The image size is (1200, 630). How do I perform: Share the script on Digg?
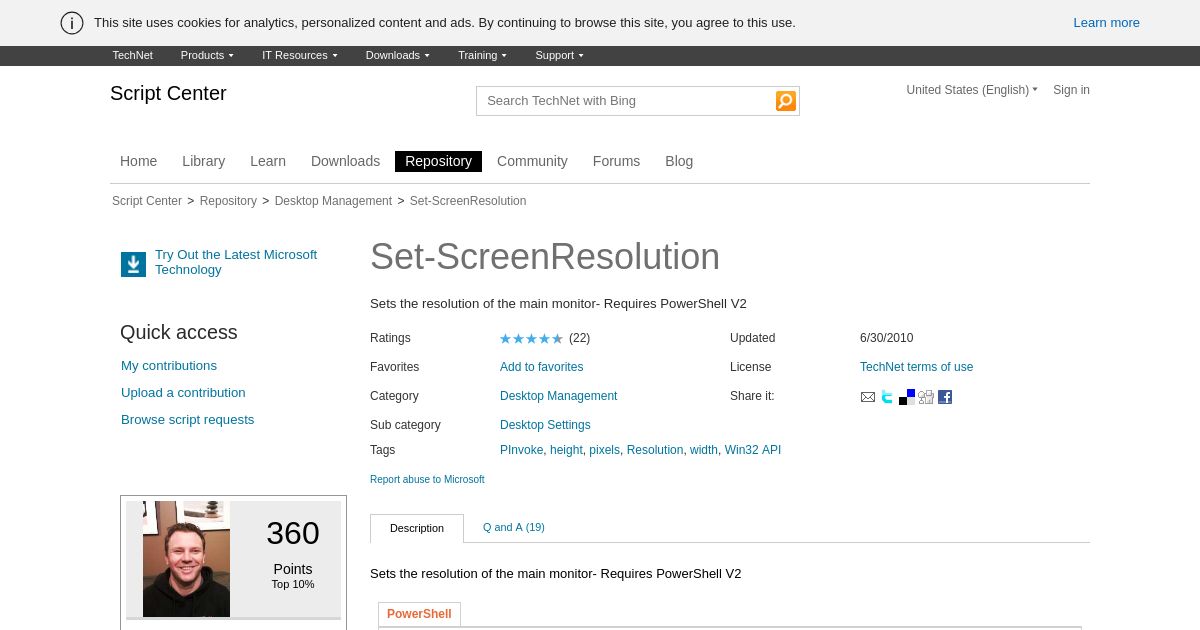tap(926, 397)
